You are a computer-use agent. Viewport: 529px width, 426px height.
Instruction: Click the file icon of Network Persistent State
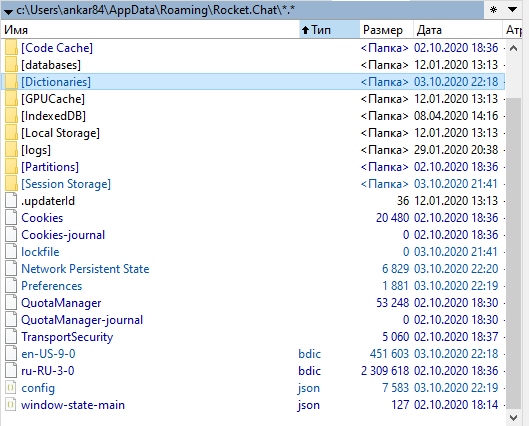pyautogui.click(x=11, y=269)
